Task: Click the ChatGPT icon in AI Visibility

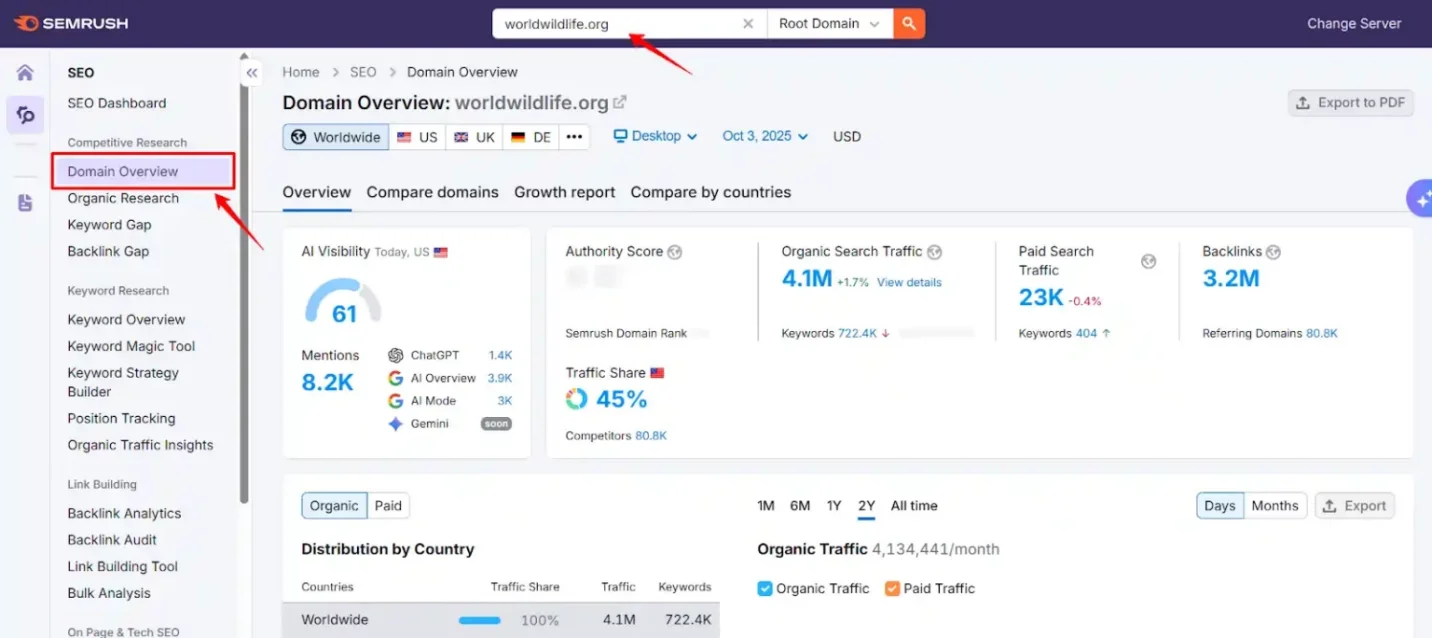Action: point(396,355)
